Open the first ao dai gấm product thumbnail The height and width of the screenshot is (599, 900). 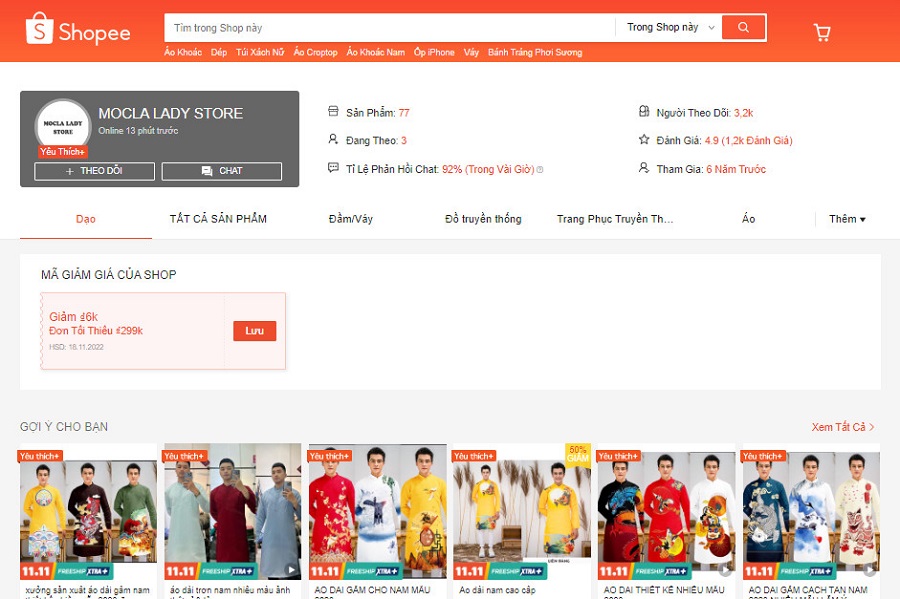click(88, 510)
